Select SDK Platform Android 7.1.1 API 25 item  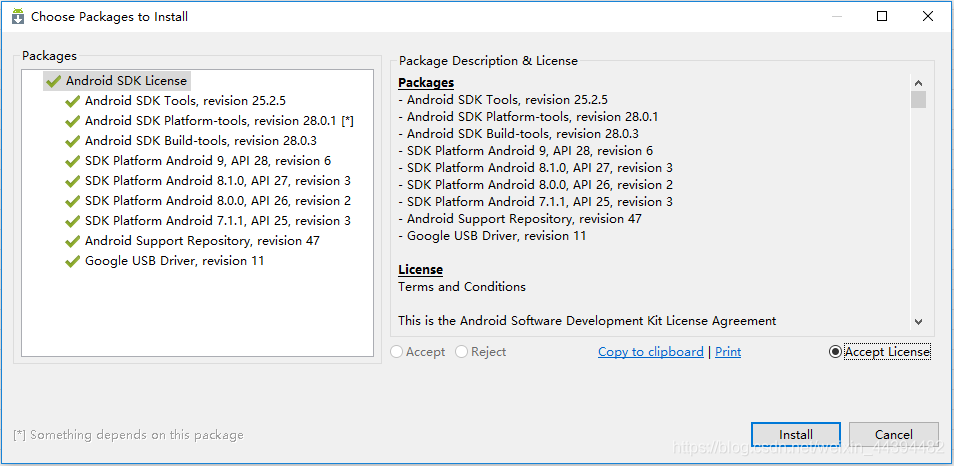click(217, 221)
